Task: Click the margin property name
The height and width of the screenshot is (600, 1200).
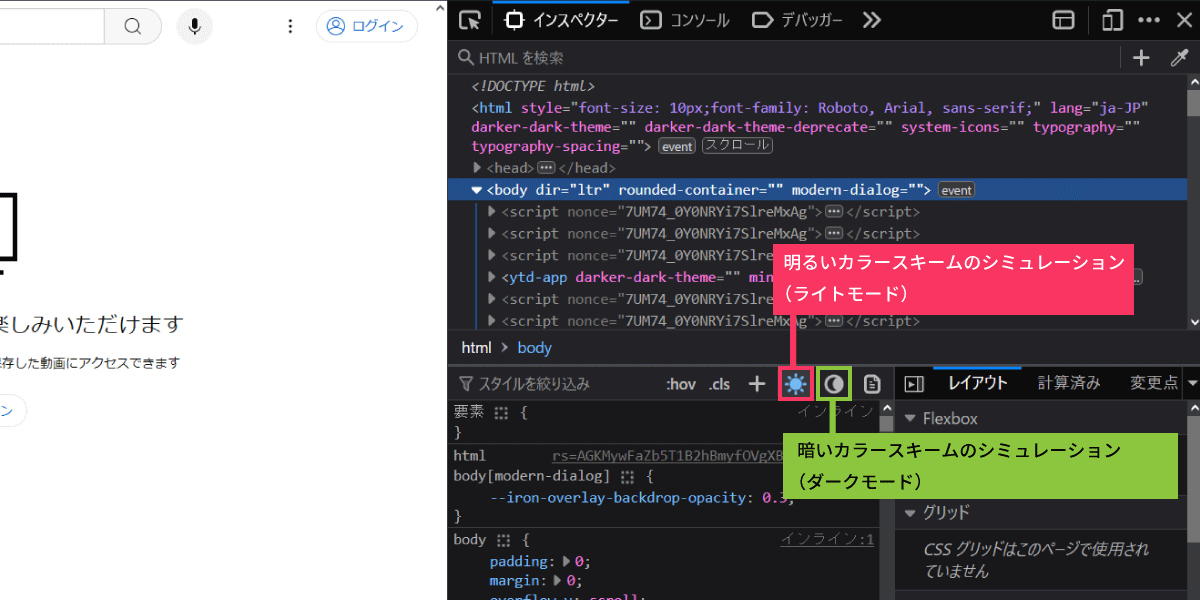Action: 515,580
